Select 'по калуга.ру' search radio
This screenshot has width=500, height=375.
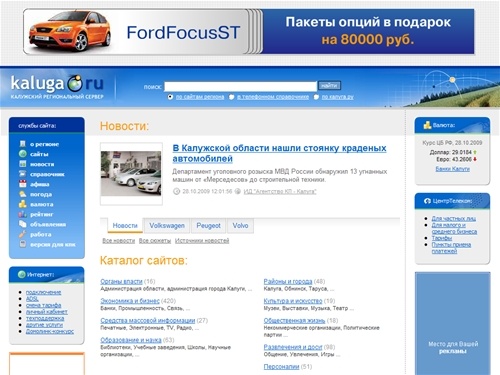pos(316,97)
